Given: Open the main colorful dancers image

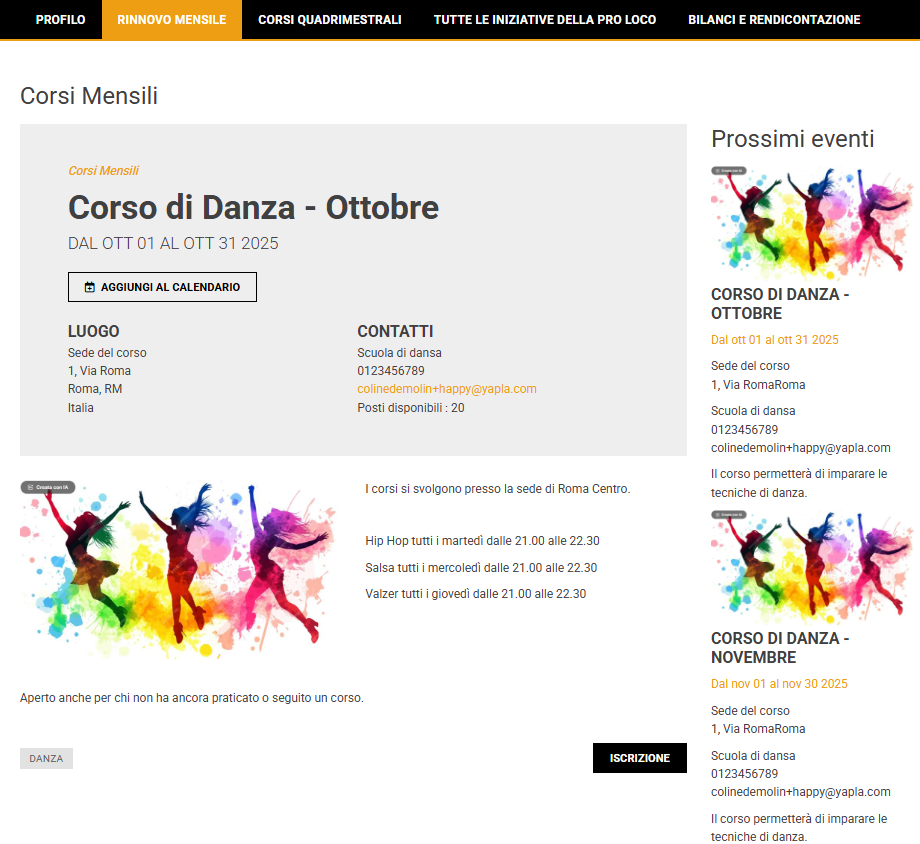Looking at the screenshot, I should pos(180,570).
